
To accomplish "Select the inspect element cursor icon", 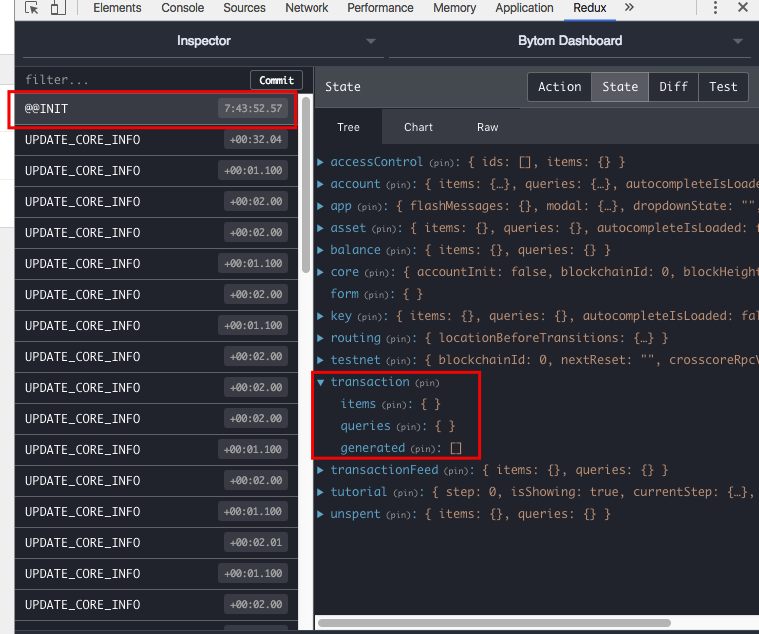I will tap(31, 8).
